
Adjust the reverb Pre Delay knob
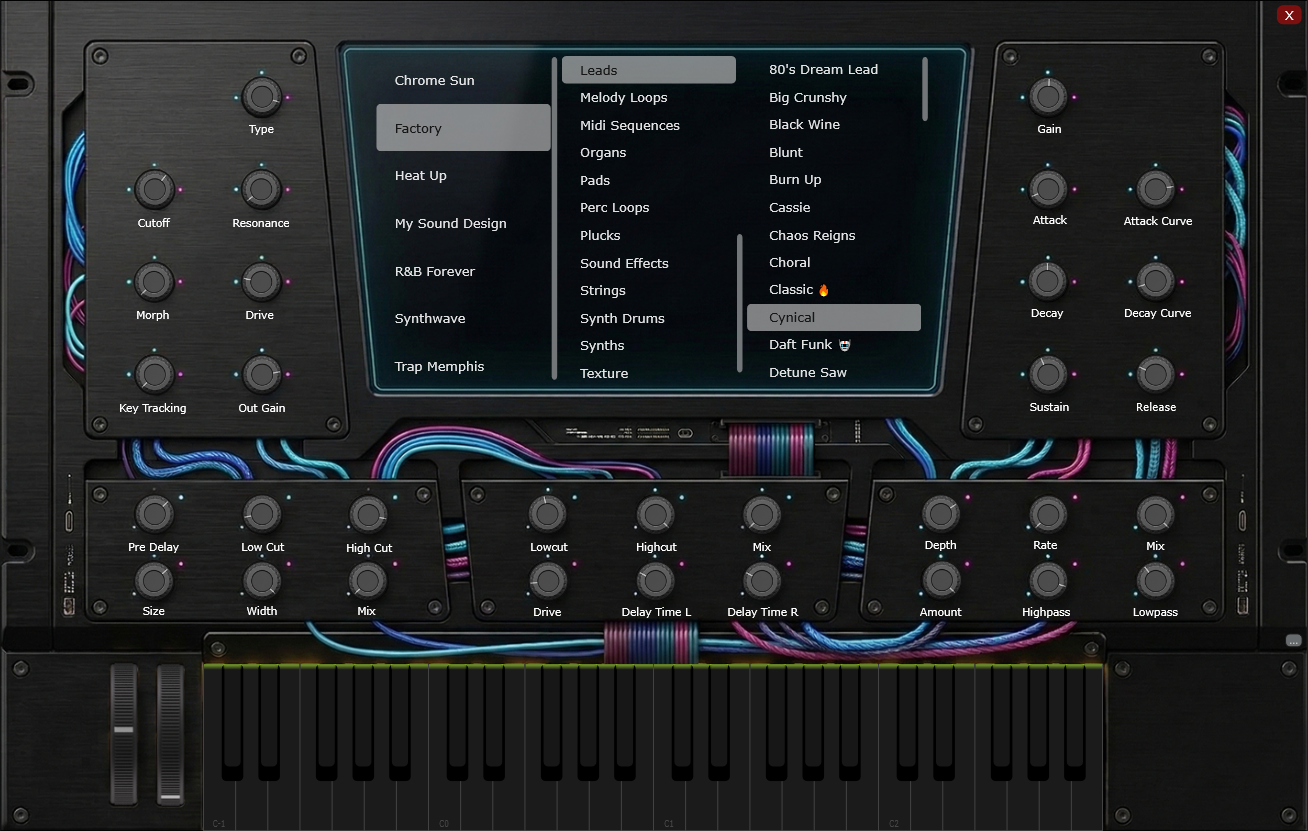click(x=153, y=512)
